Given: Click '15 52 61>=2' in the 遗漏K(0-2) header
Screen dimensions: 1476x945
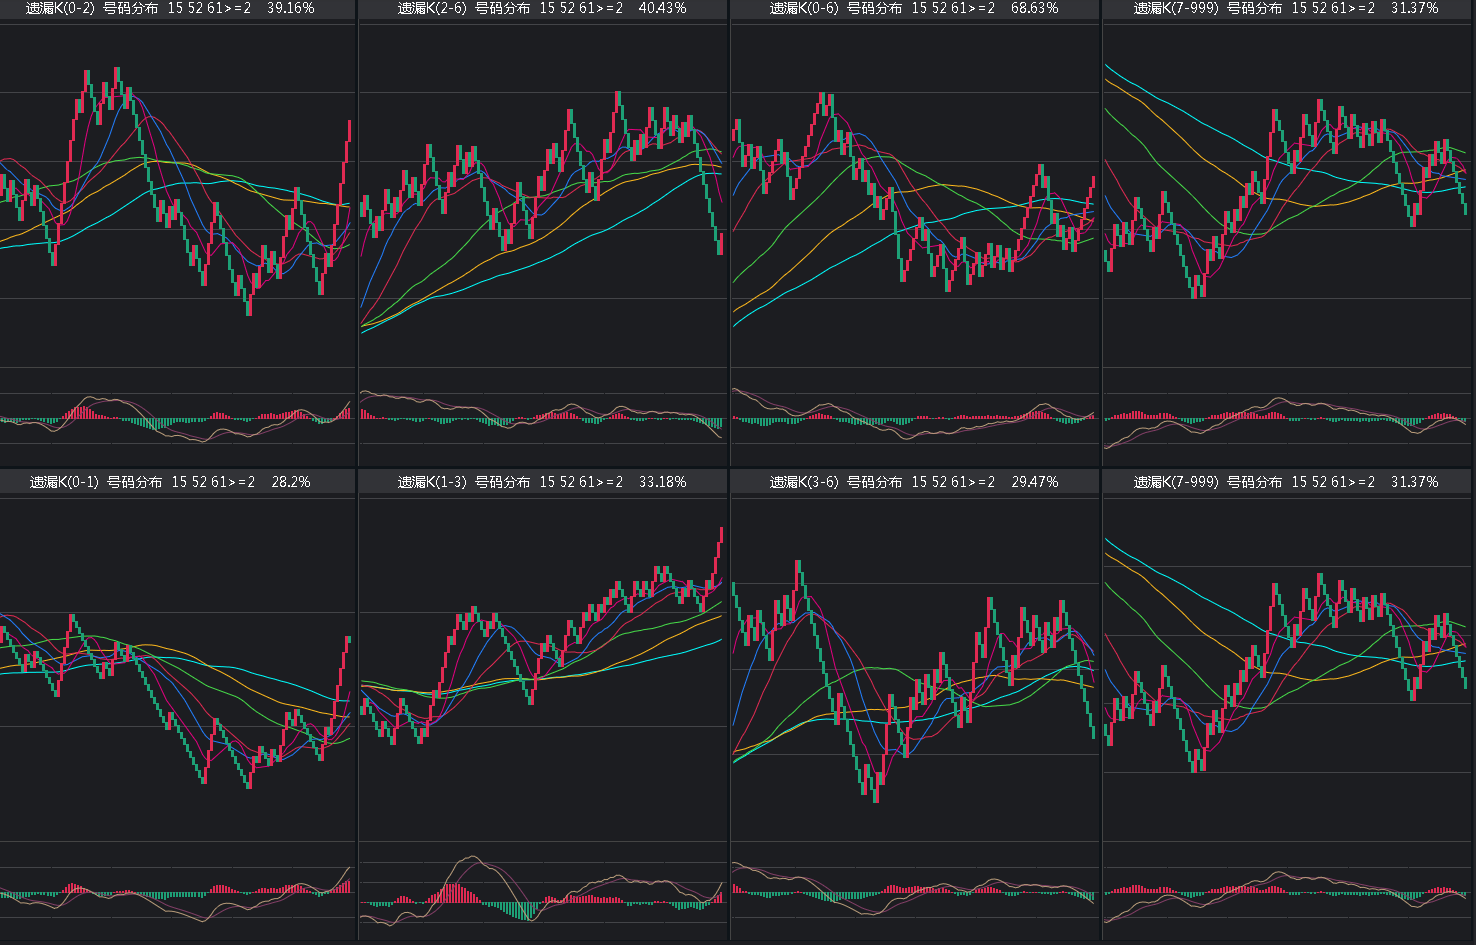Looking at the screenshot, I should [209, 8].
